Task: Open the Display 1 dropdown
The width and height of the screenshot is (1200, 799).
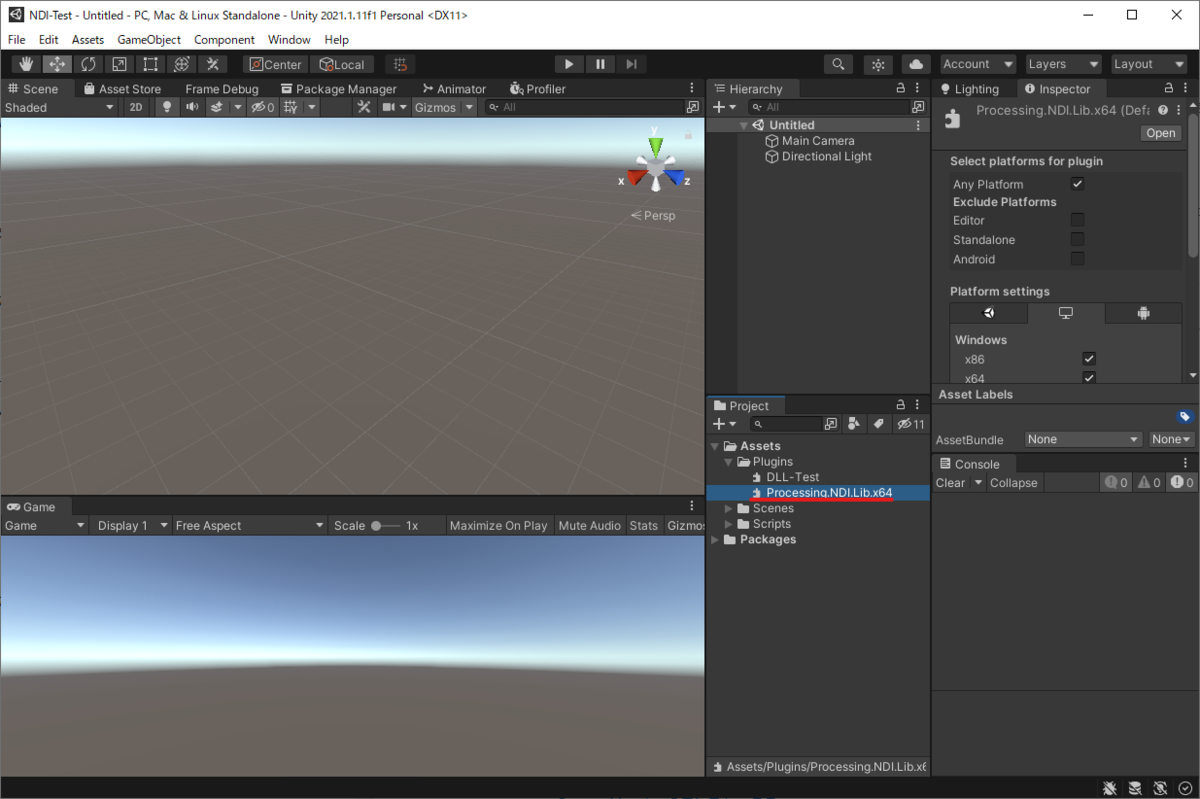Action: tap(131, 525)
